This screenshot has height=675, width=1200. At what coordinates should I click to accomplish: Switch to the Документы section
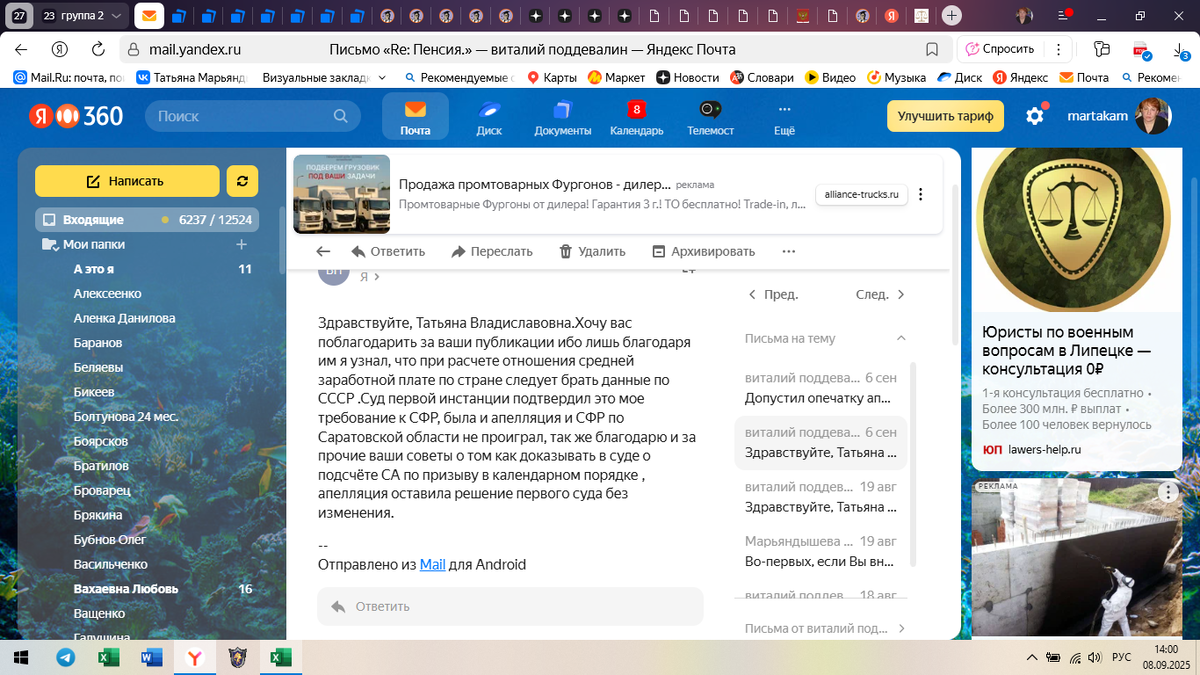[562, 117]
